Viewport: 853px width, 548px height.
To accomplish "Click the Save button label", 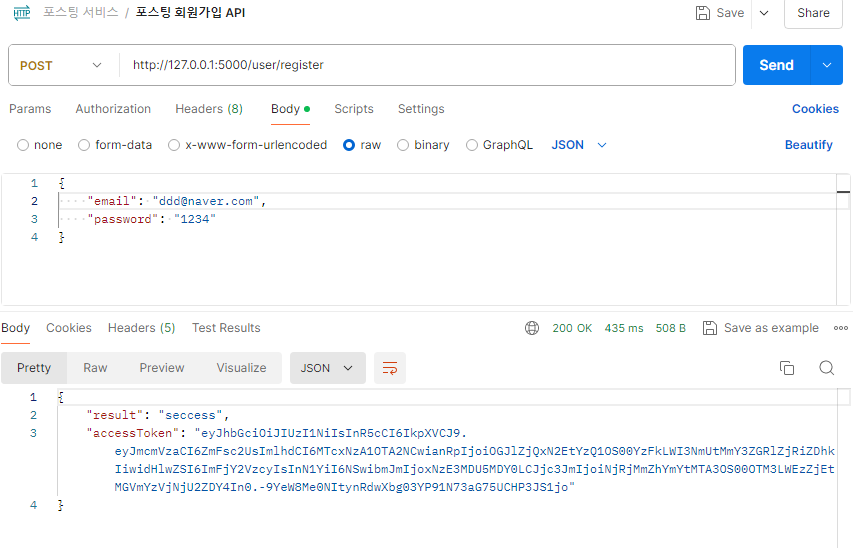I will coord(730,13).
